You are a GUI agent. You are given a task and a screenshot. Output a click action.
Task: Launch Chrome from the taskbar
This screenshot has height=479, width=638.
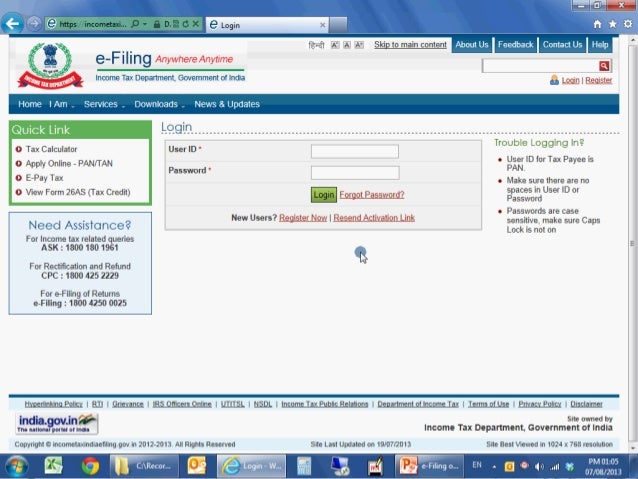[x=90, y=466]
